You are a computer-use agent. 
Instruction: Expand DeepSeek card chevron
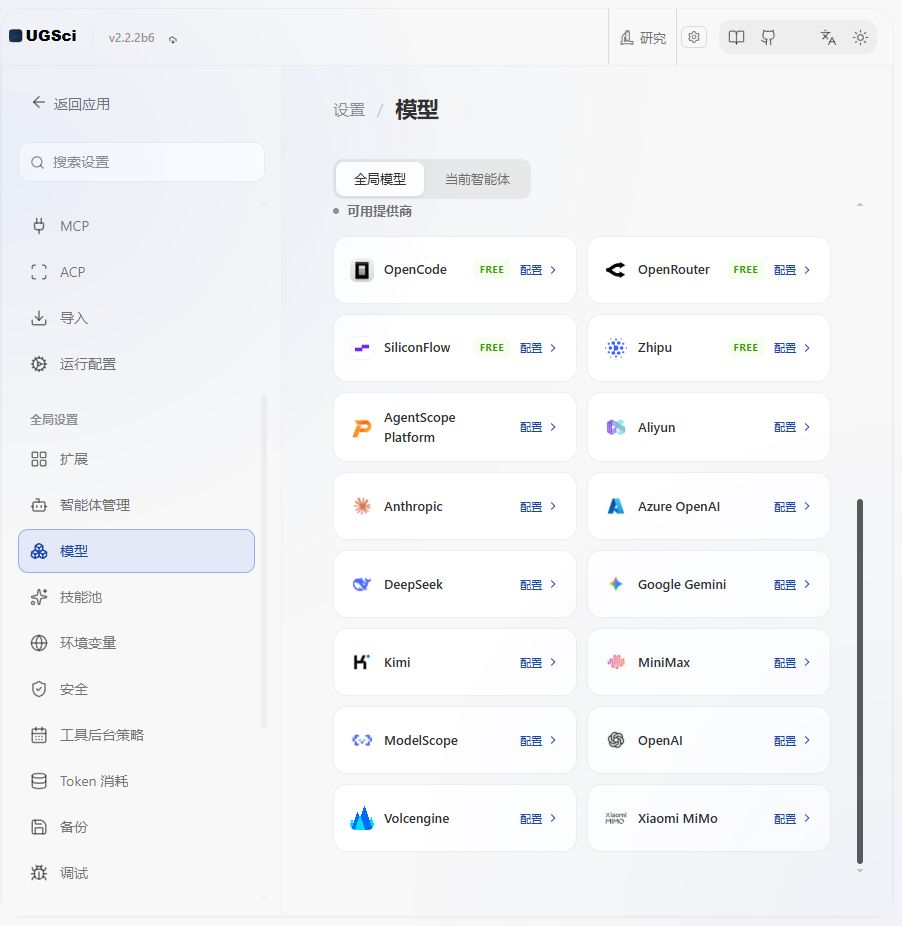pyautogui.click(x=553, y=584)
